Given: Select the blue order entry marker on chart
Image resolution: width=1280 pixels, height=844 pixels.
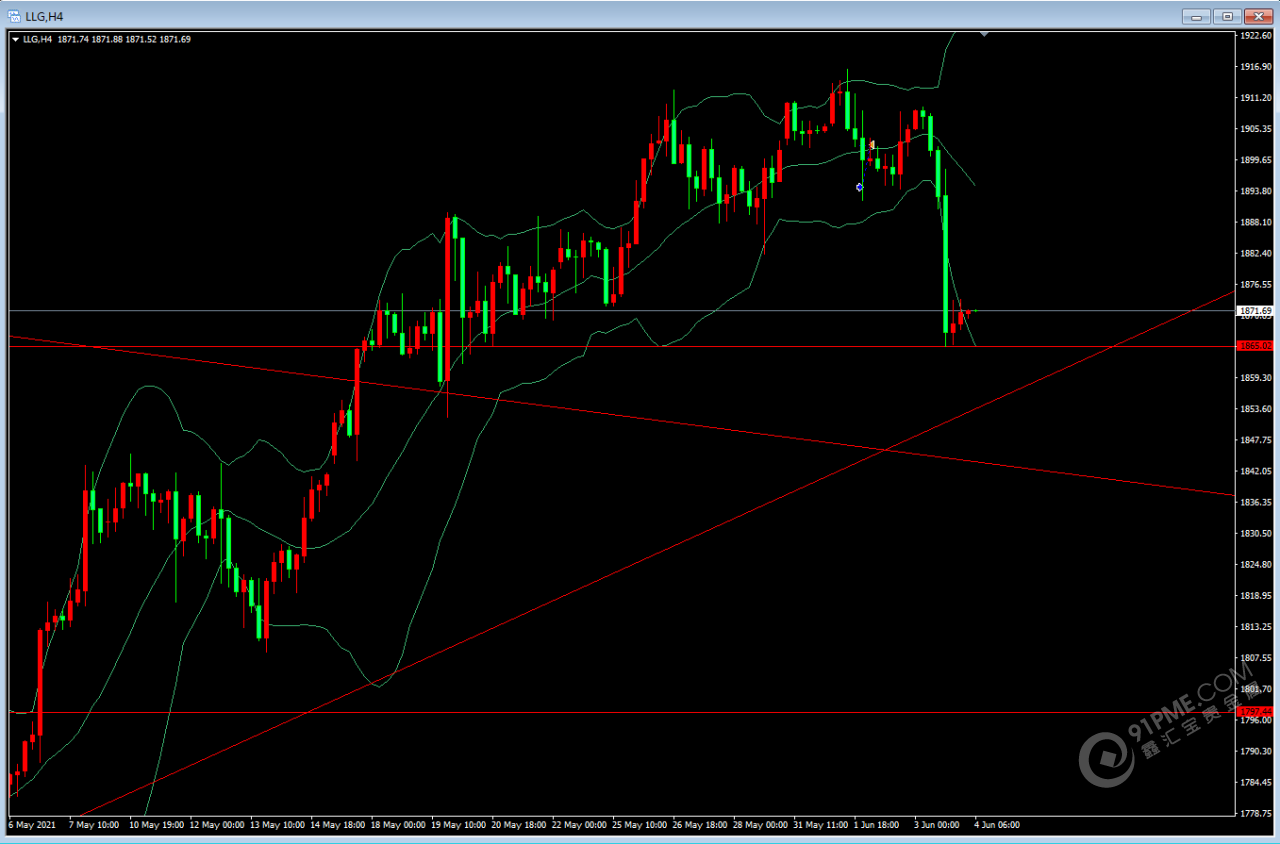Looking at the screenshot, I should [x=859, y=187].
